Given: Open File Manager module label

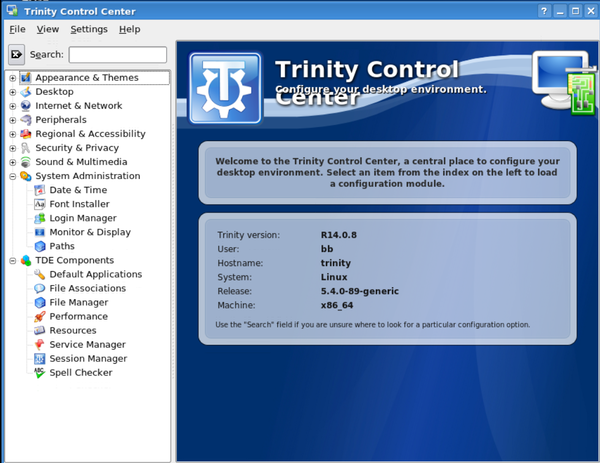Looking at the screenshot, I should pos(79,302).
